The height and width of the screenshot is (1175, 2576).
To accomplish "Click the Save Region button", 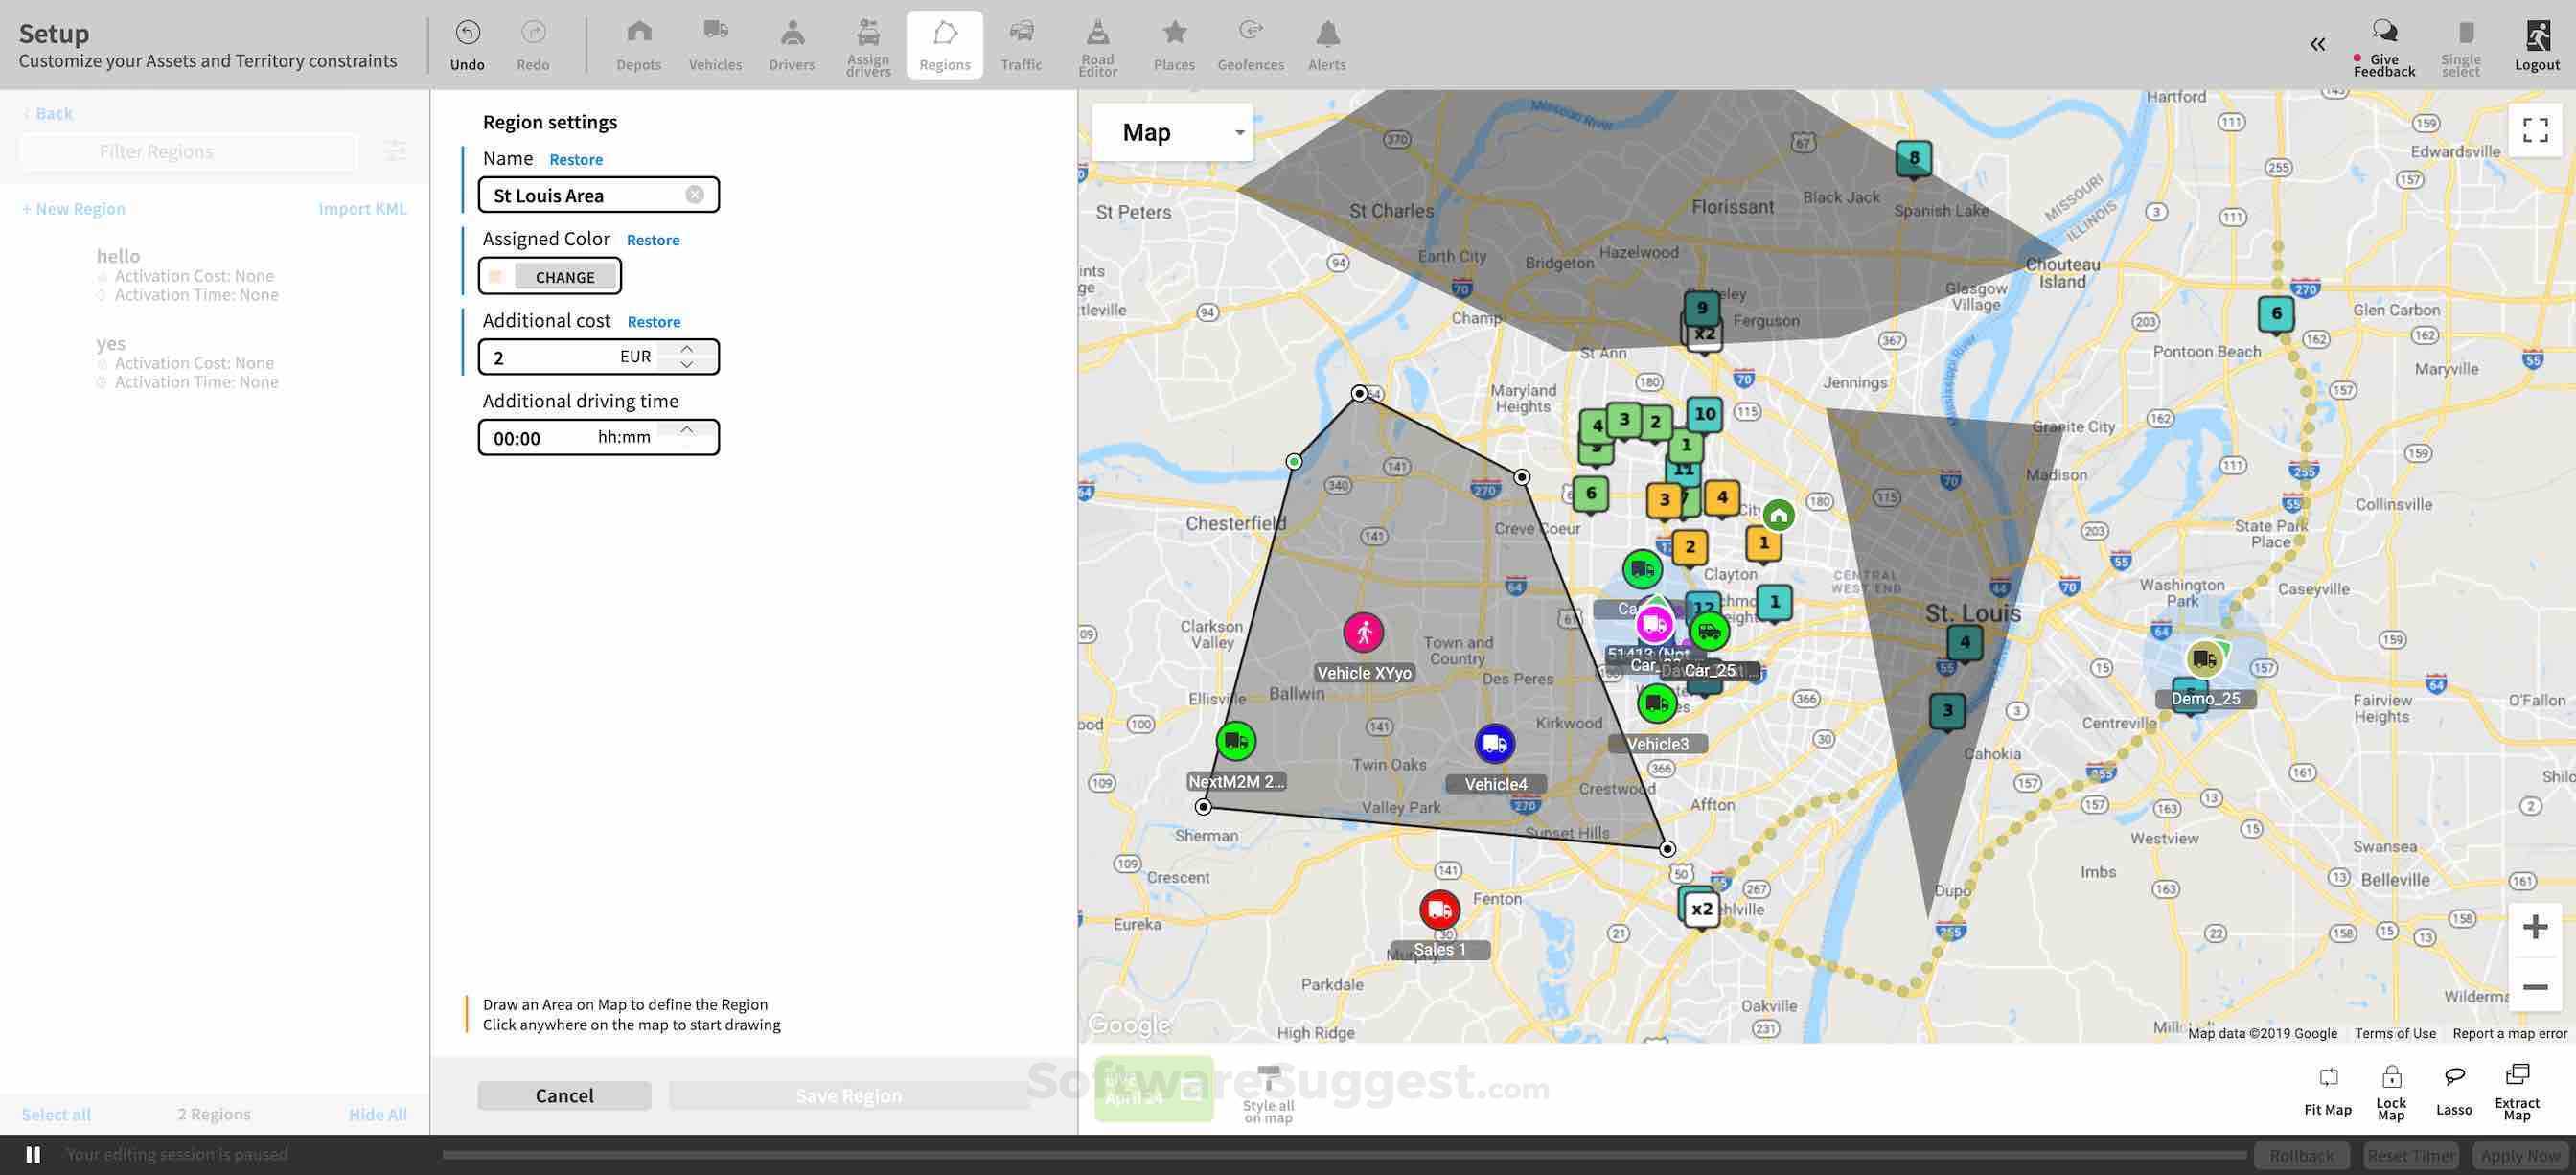I will (847, 1095).
